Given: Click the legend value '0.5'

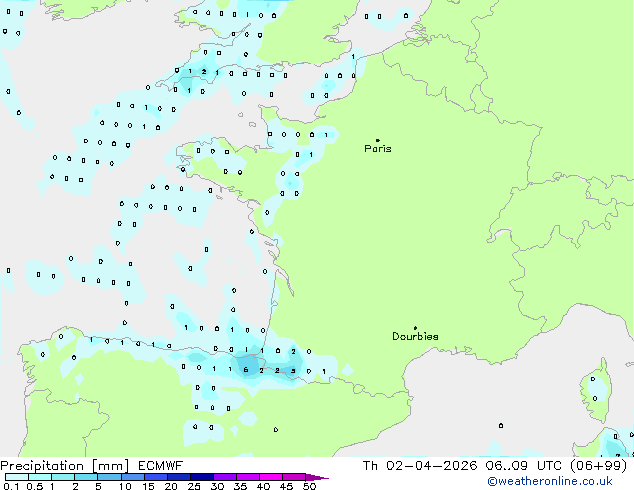Looking at the screenshot, I should [35, 486].
